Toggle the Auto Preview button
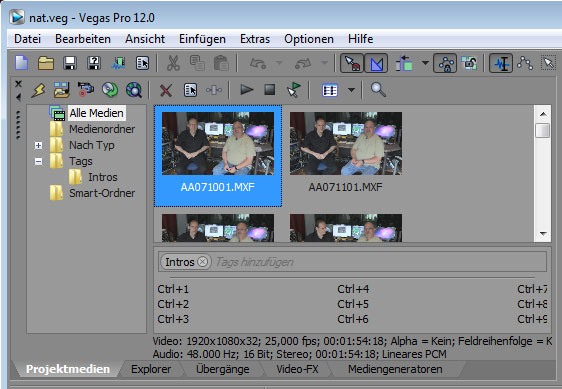 tap(294, 90)
